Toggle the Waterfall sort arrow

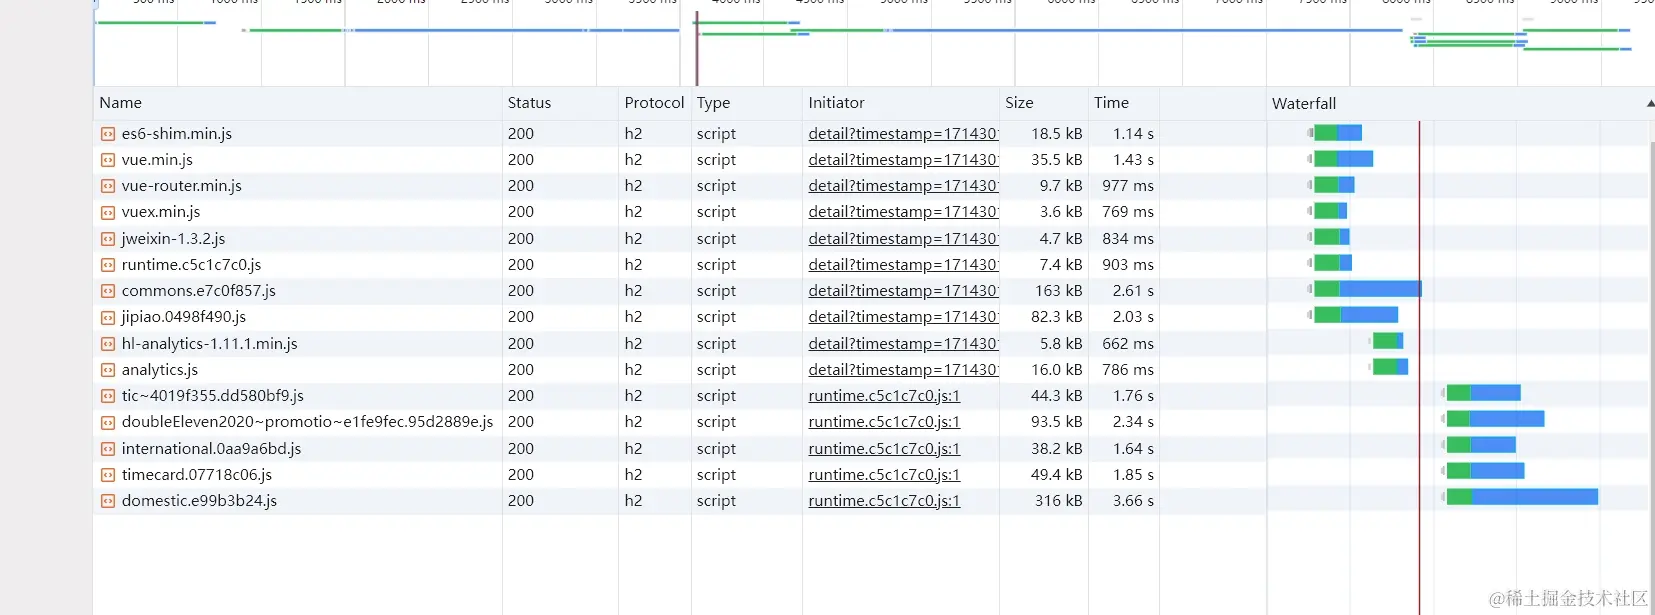pyautogui.click(x=1649, y=104)
